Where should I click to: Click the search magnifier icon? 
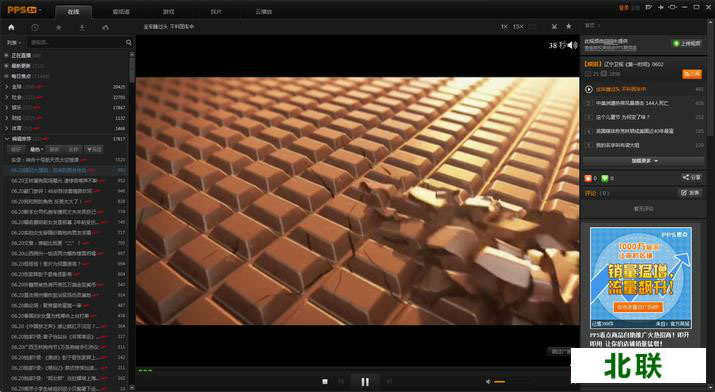point(129,42)
